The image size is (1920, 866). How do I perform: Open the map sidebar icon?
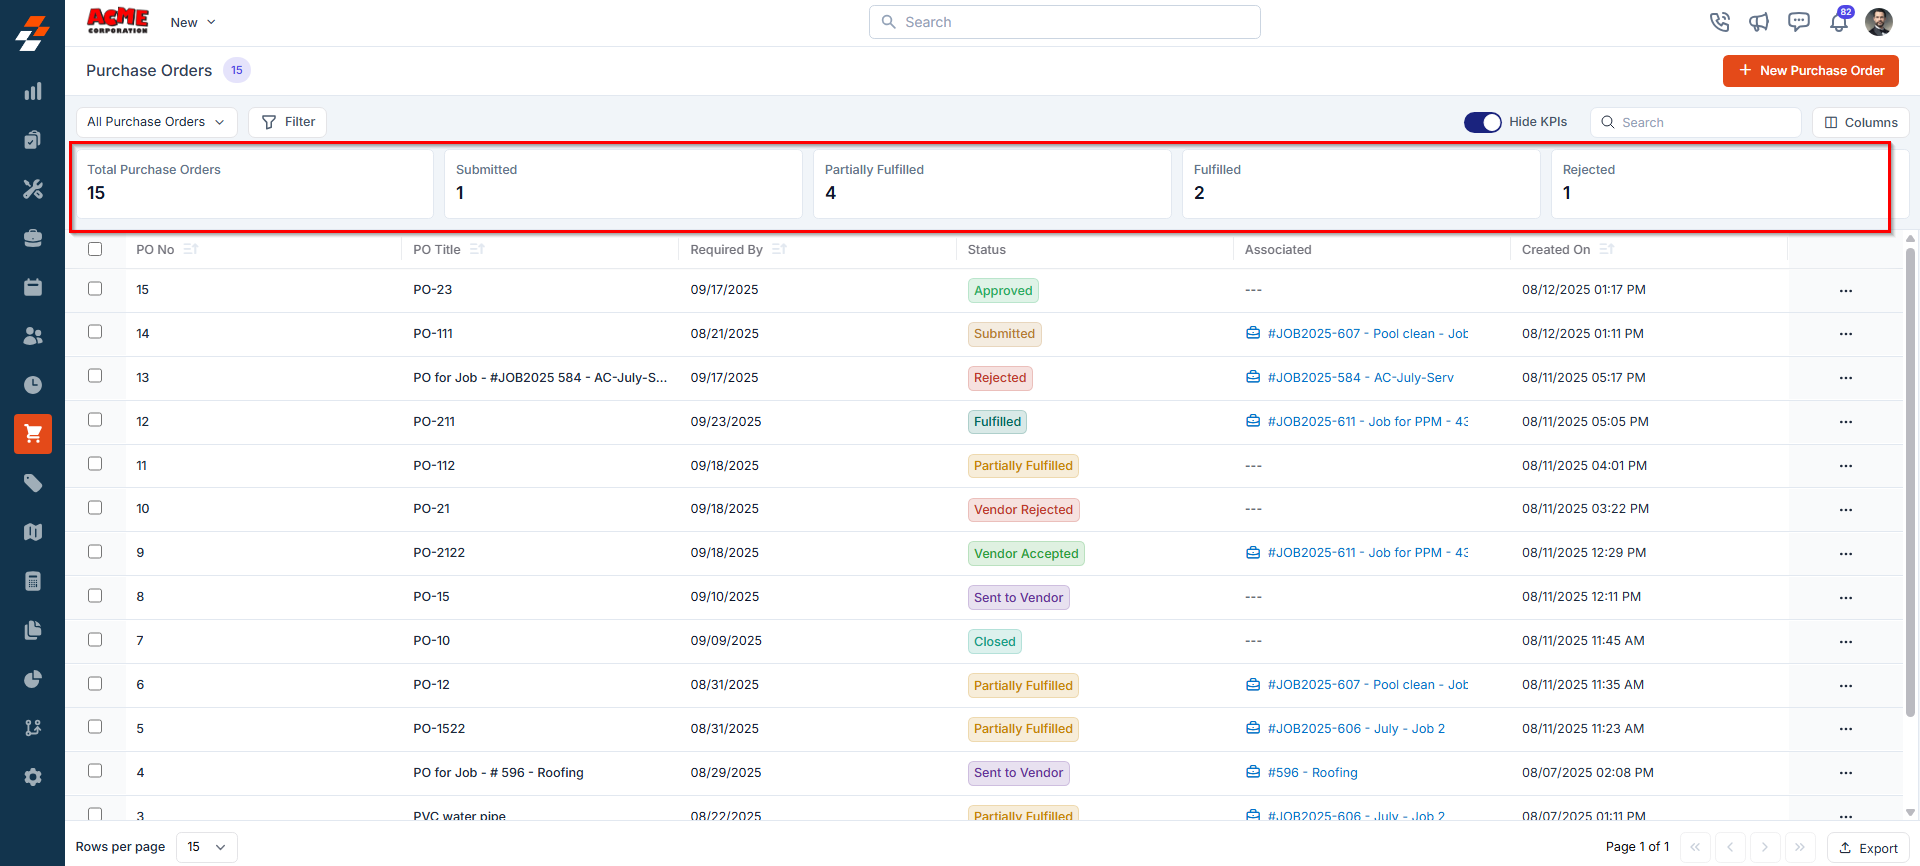click(x=33, y=532)
